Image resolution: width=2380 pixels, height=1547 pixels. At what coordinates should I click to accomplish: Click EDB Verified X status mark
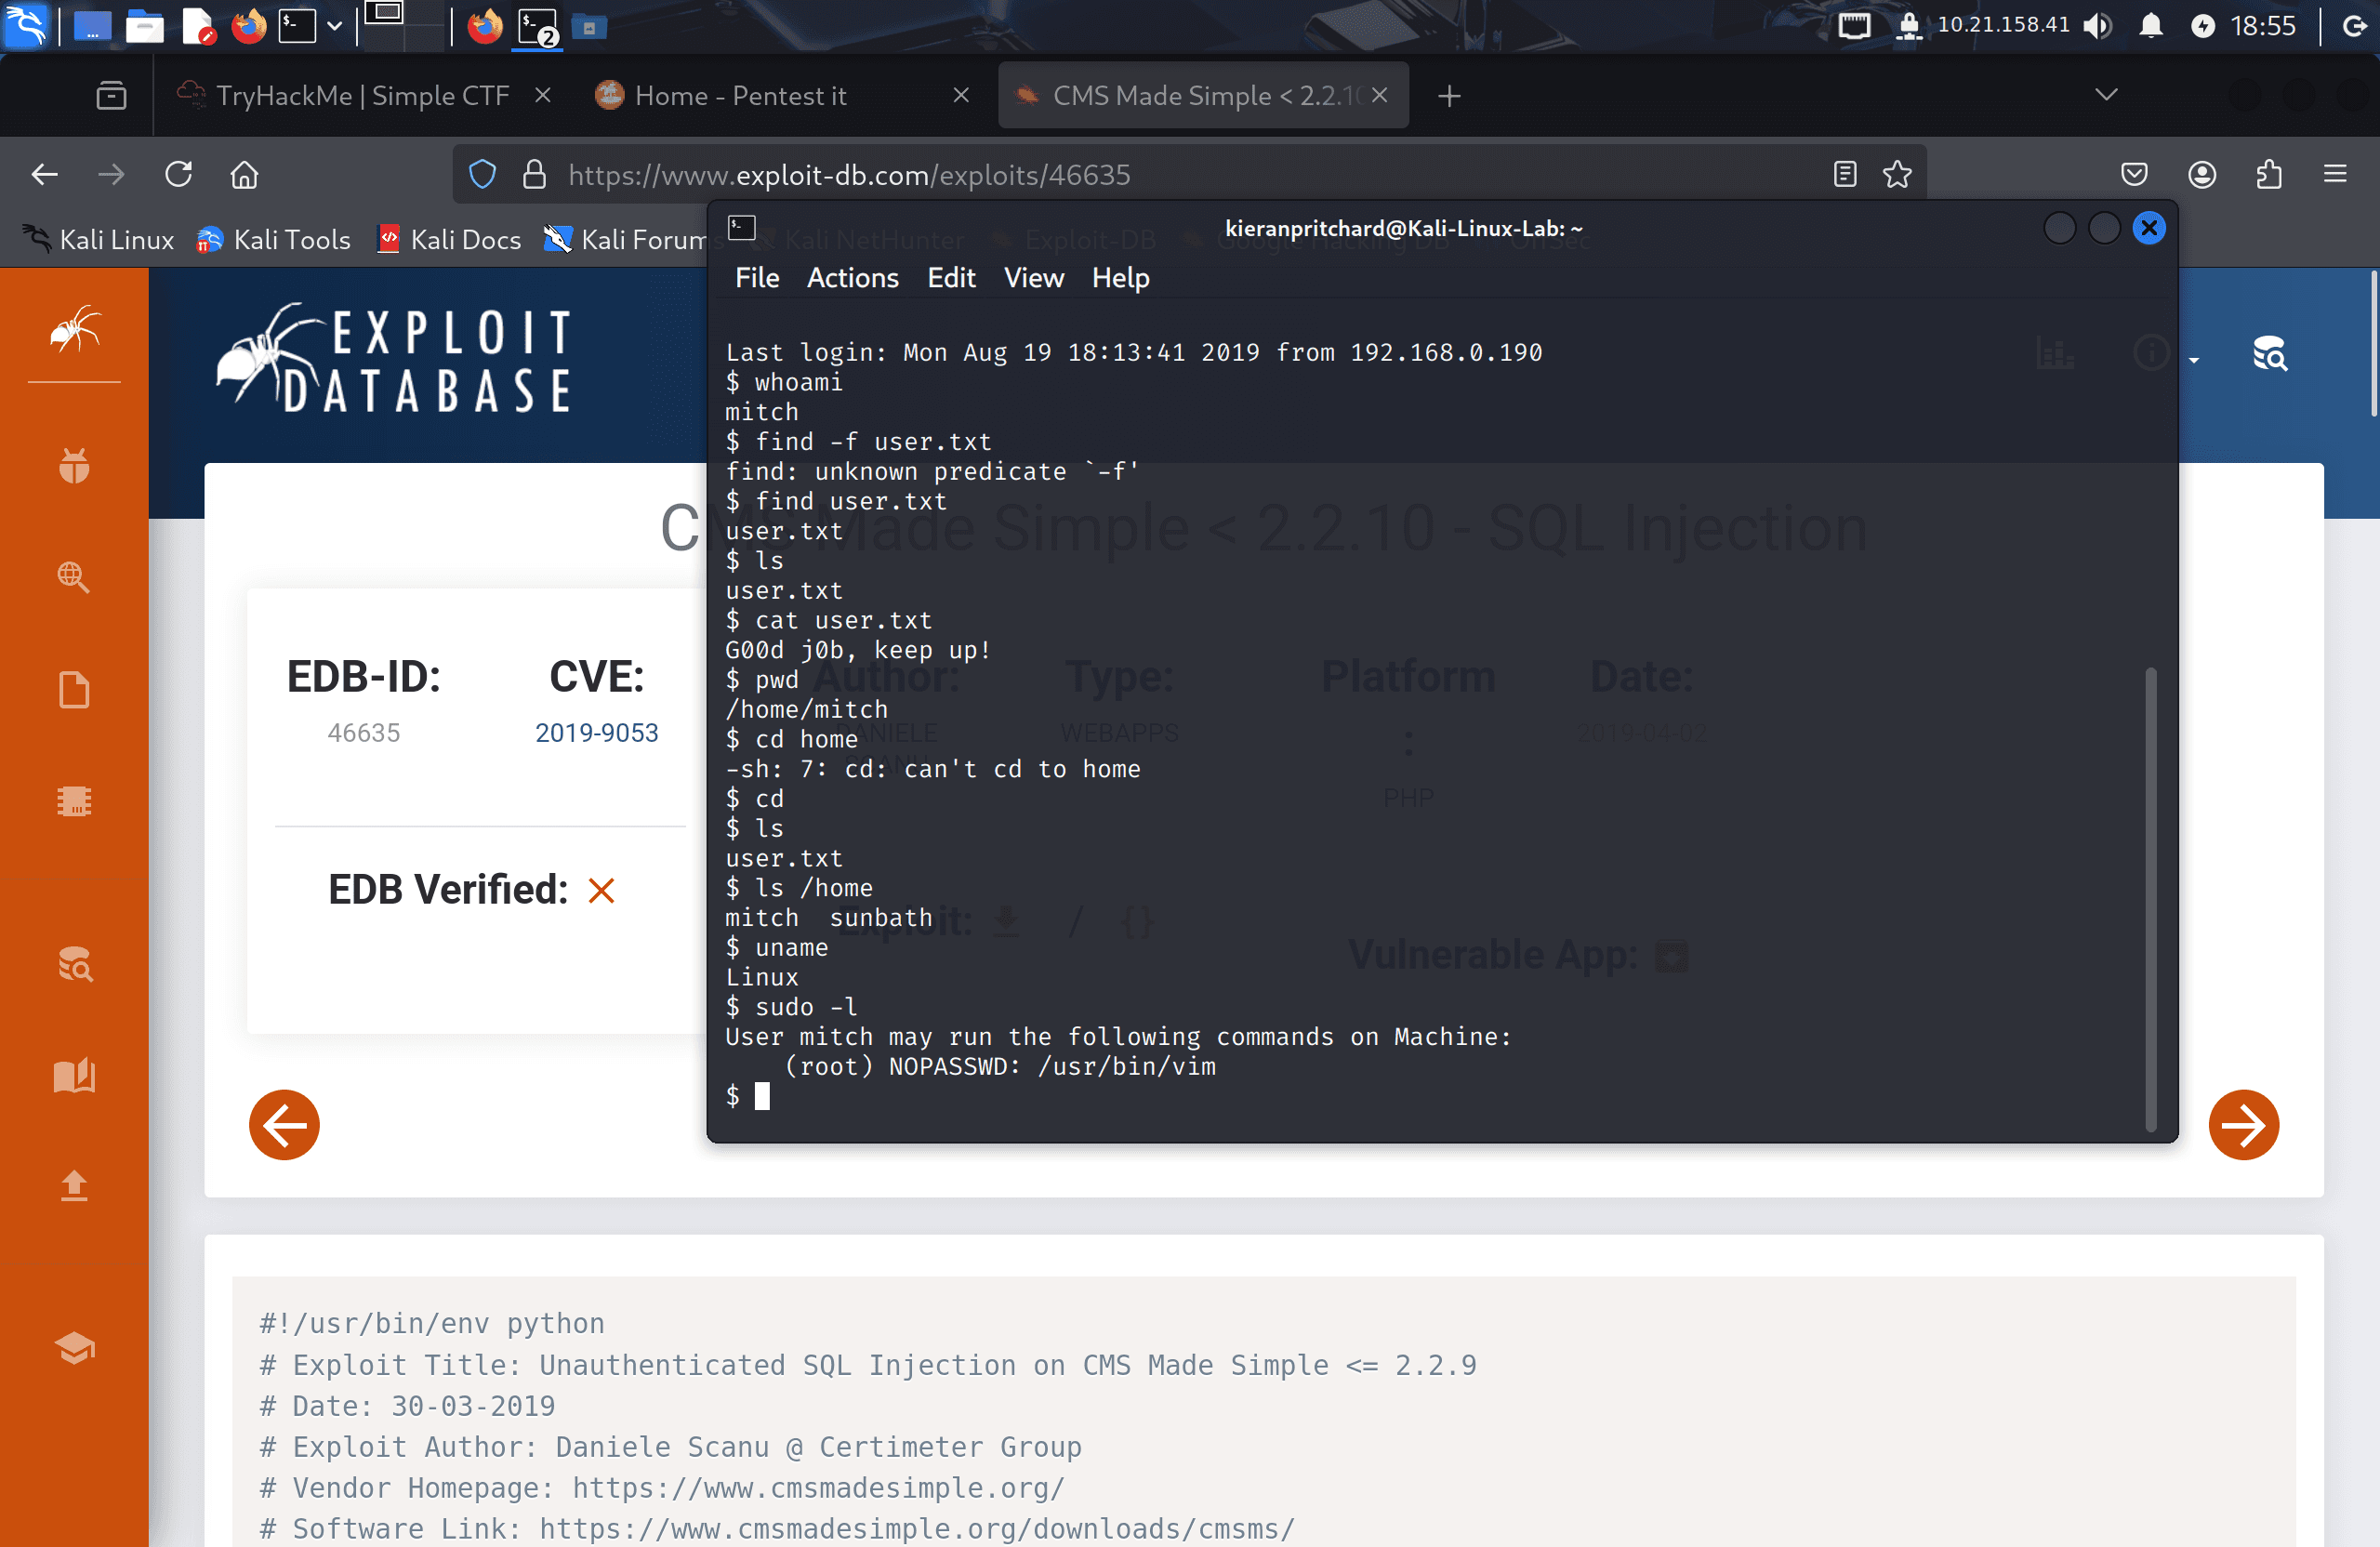(x=601, y=890)
